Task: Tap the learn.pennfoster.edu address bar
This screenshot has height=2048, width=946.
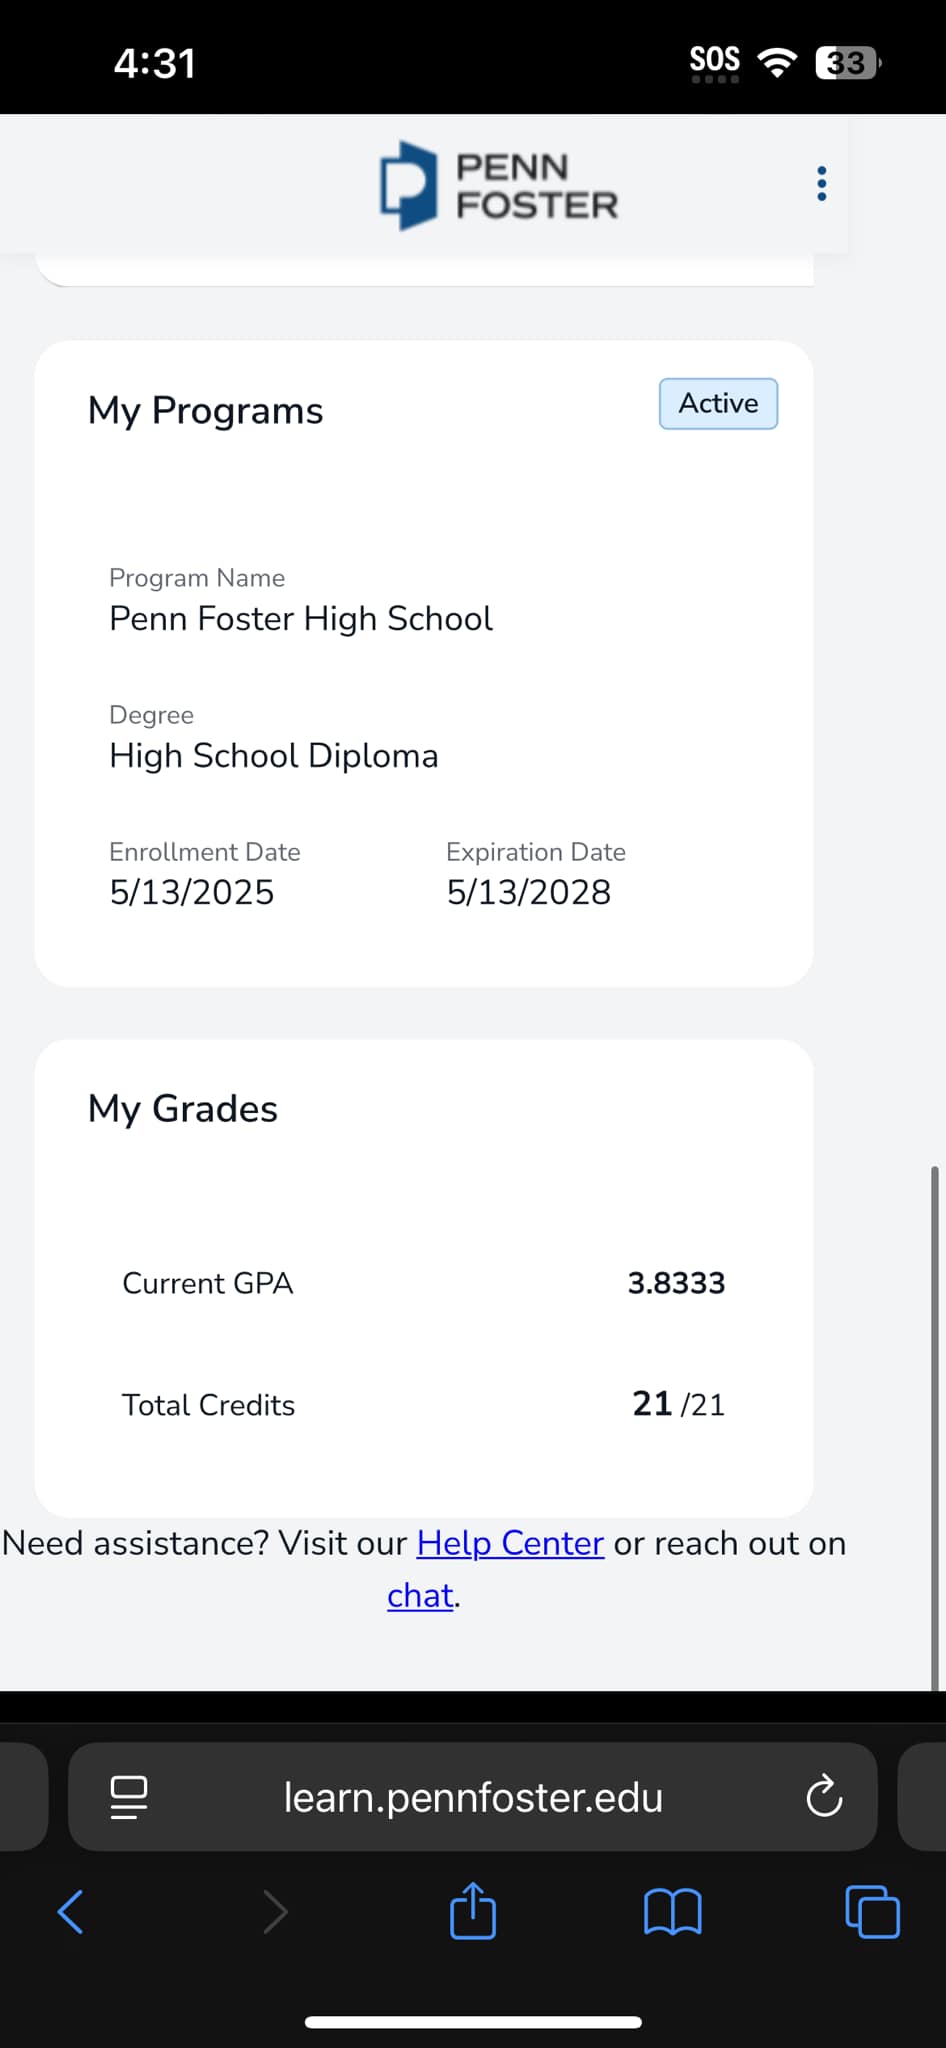Action: click(x=473, y=1797)
